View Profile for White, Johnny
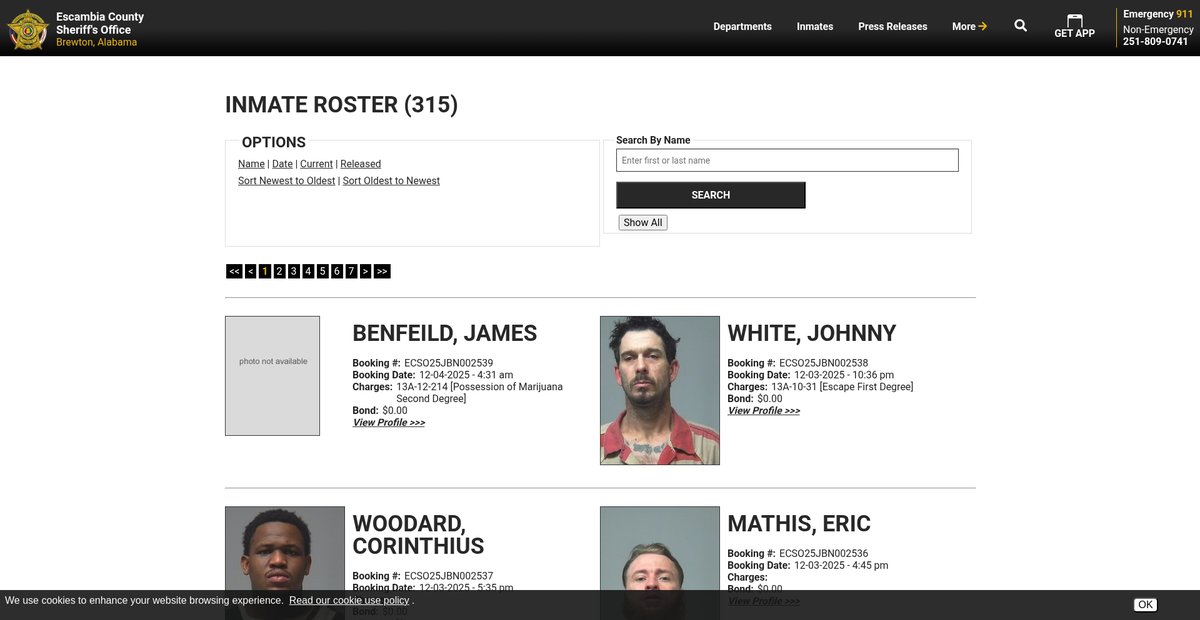The width and height of the screenshot is (1200, 620). [764, 411]
